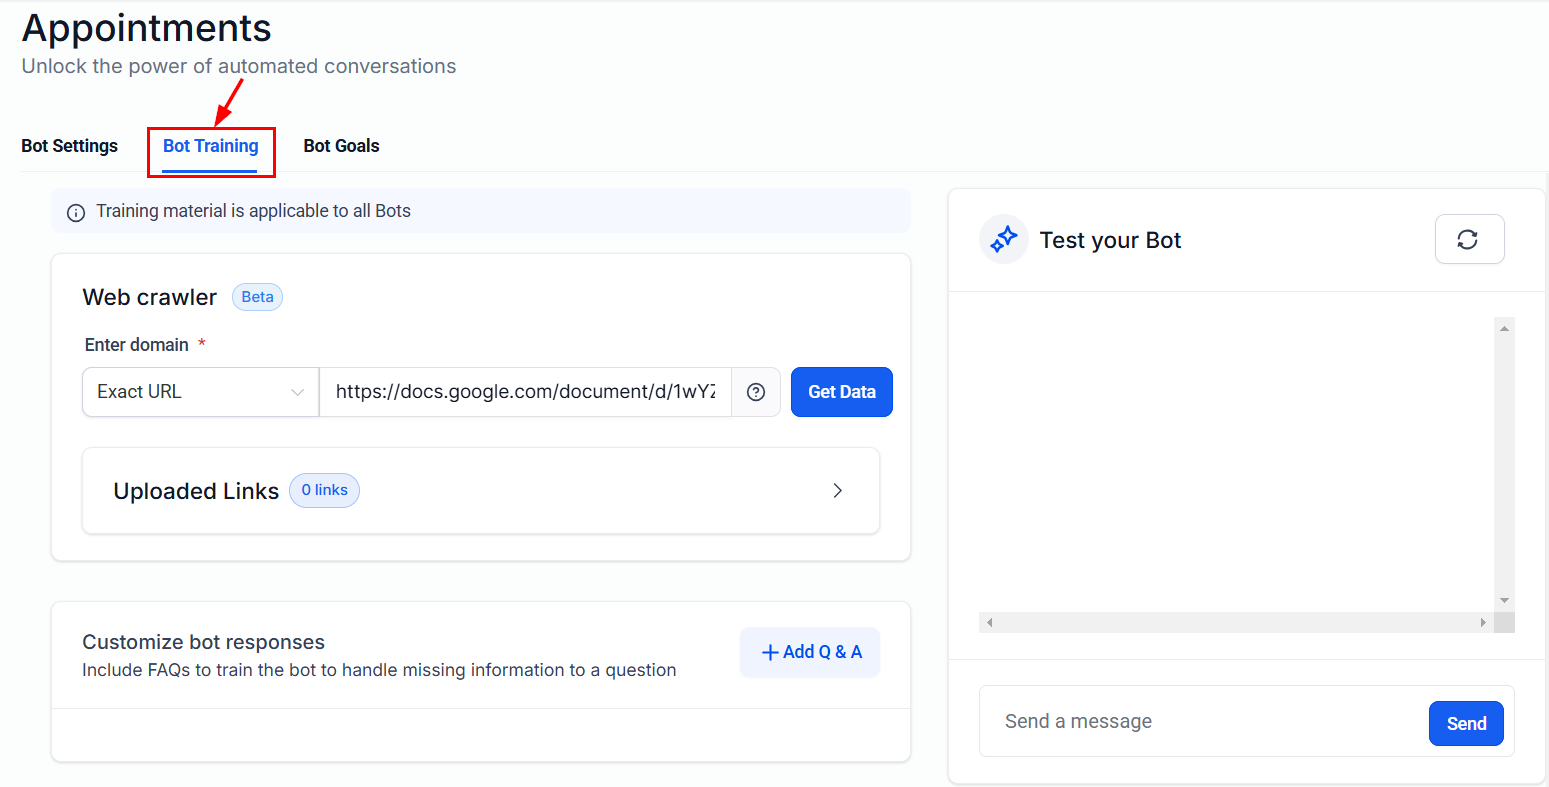Select the Bot Training tab

point(211,146)
